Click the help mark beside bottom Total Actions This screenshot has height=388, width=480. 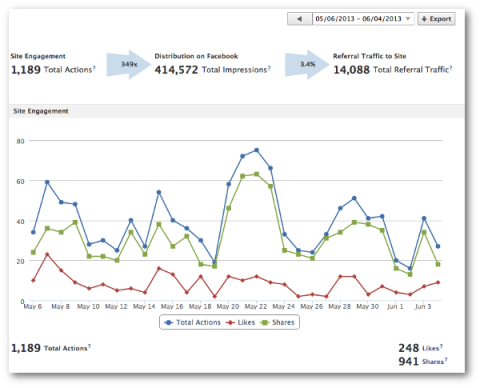[90, 346]
